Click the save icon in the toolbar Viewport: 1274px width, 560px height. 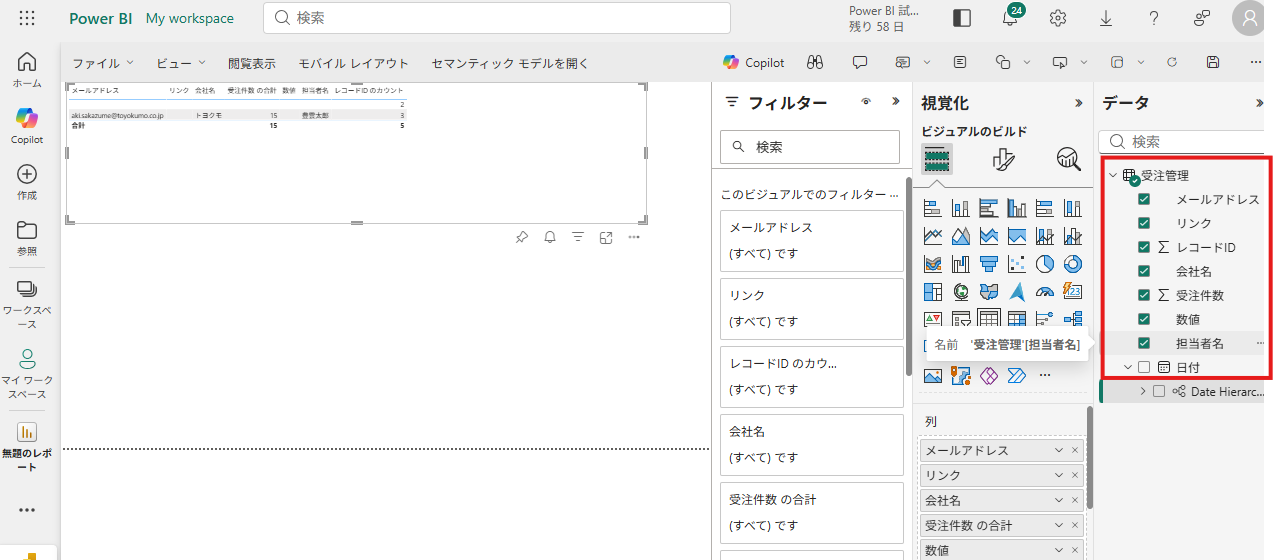(1213, 62)
